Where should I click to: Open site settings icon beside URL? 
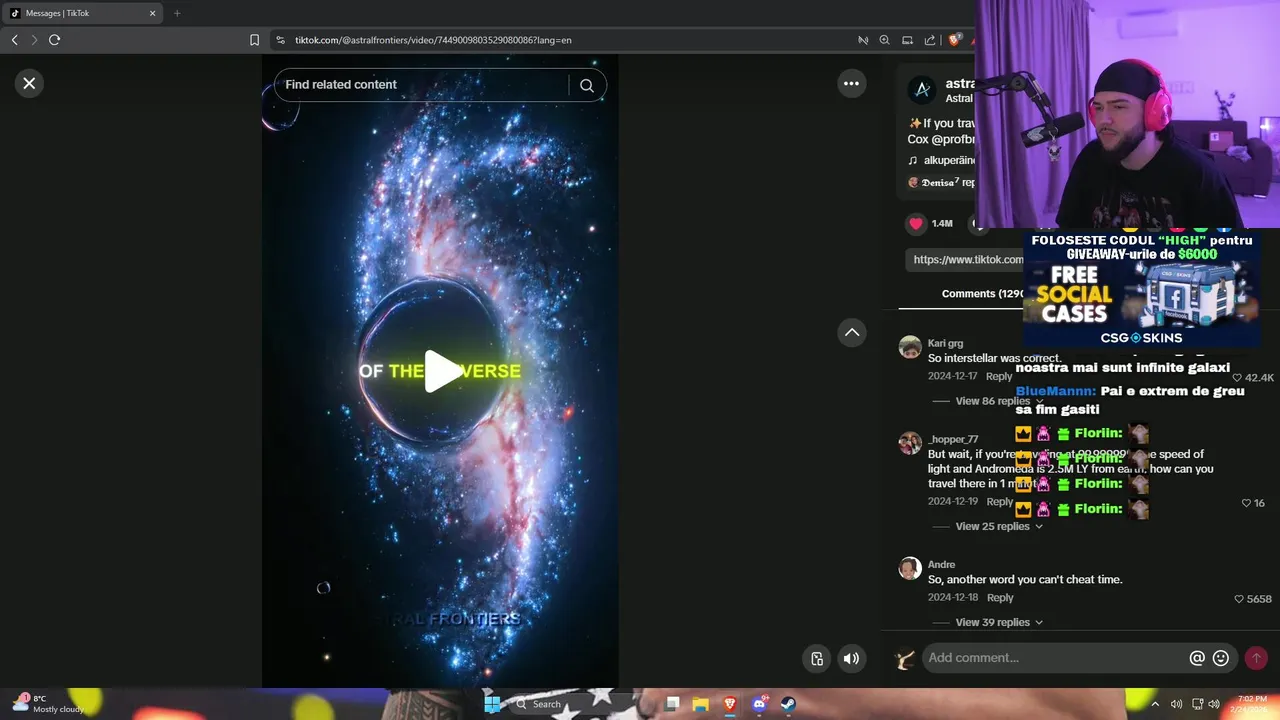point(280,40)
